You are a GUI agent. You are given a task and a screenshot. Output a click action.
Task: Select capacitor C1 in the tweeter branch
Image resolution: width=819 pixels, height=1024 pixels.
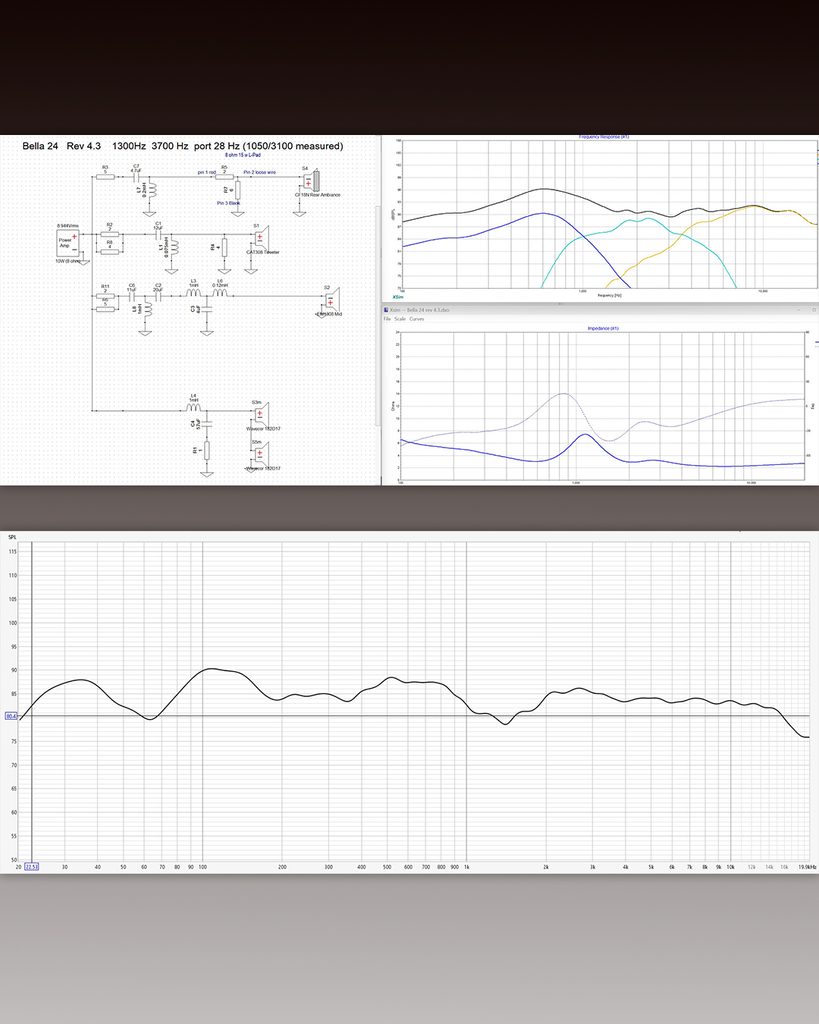pos(157,232)
